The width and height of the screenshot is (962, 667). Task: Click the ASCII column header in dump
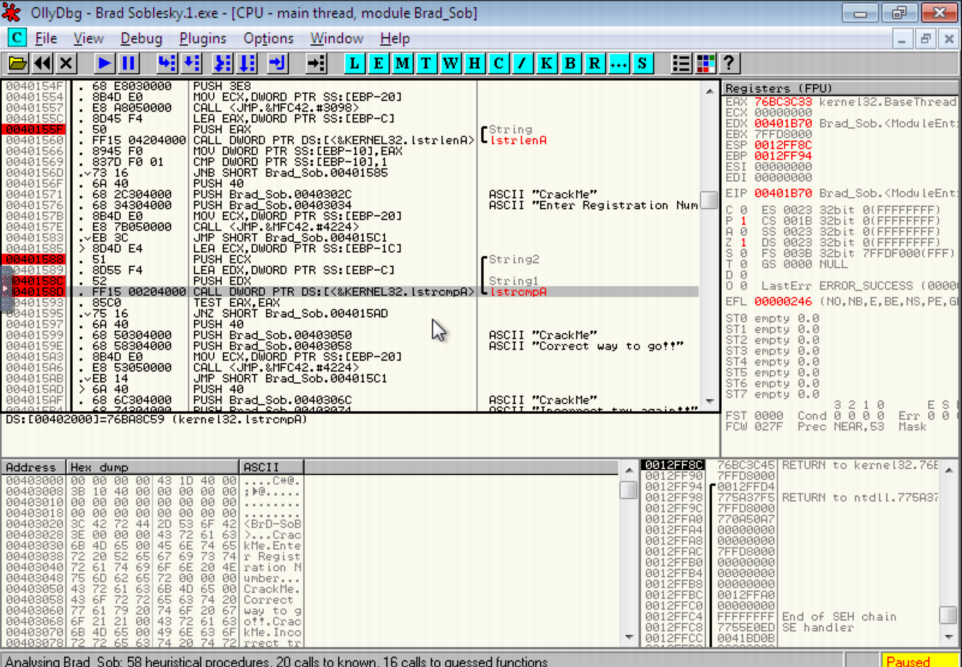(x=271, y=468)
